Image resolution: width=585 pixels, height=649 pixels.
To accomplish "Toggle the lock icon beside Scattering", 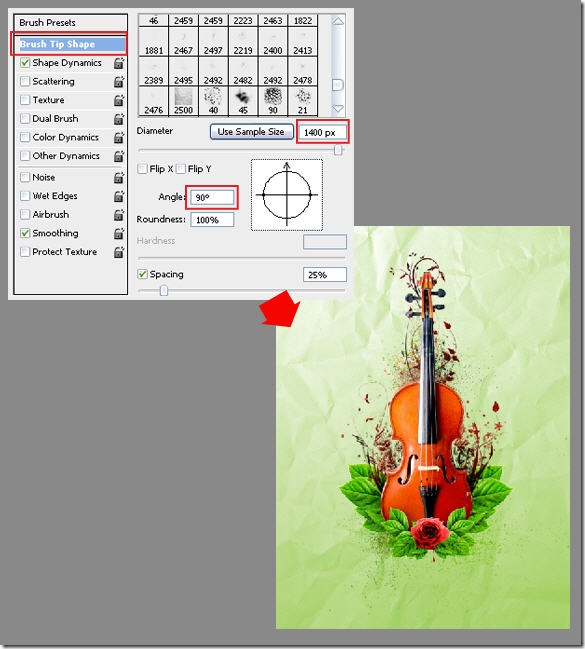I will pos(119,82).
